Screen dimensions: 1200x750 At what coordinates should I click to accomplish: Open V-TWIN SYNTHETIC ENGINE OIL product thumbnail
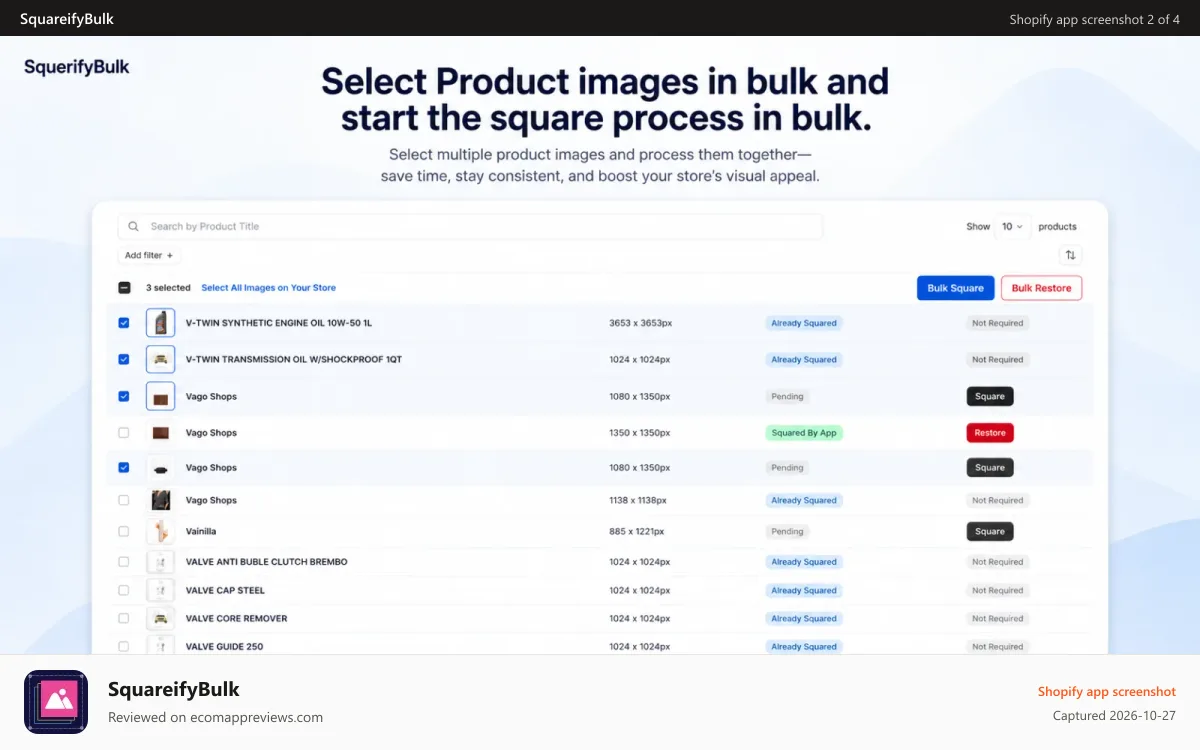(160, 323)
